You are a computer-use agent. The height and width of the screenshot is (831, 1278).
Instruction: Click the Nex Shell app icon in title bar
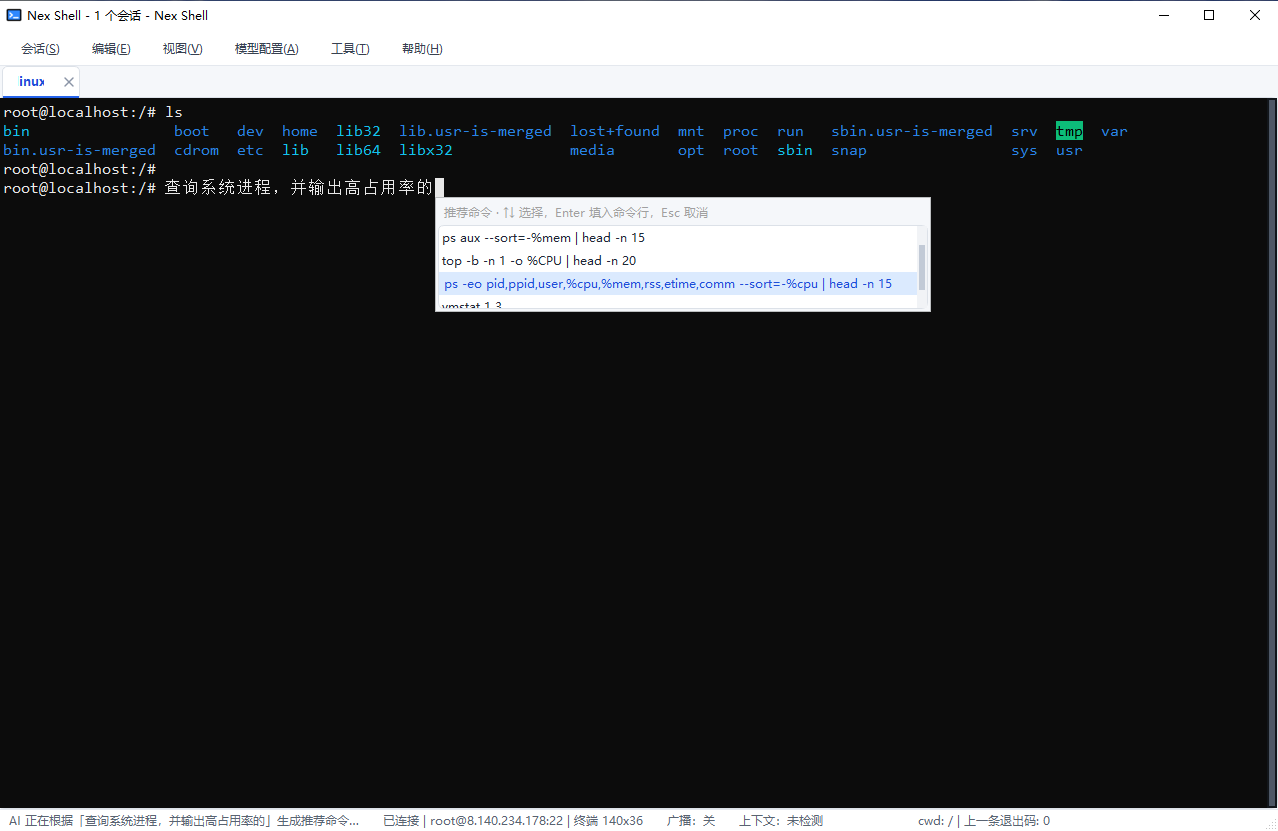click(x=14, y=15)
